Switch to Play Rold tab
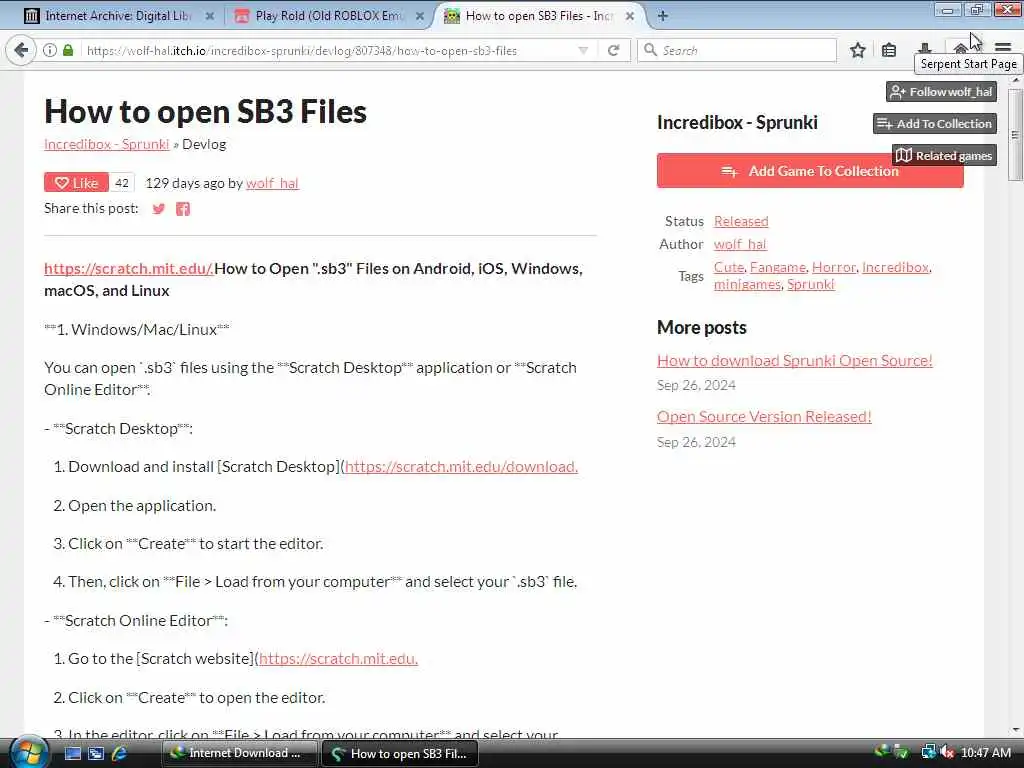The width and height of the screenshot is (1024, 768). [x=328, y=16]
